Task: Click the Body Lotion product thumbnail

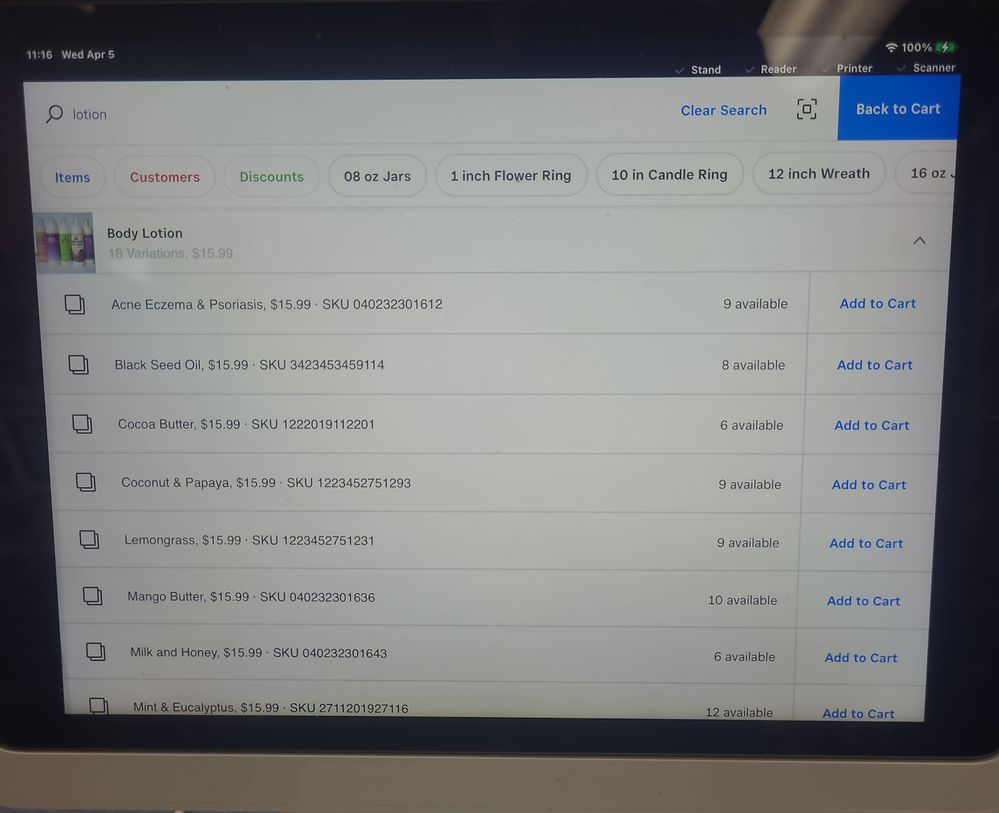Action: [x=65, y=243]
